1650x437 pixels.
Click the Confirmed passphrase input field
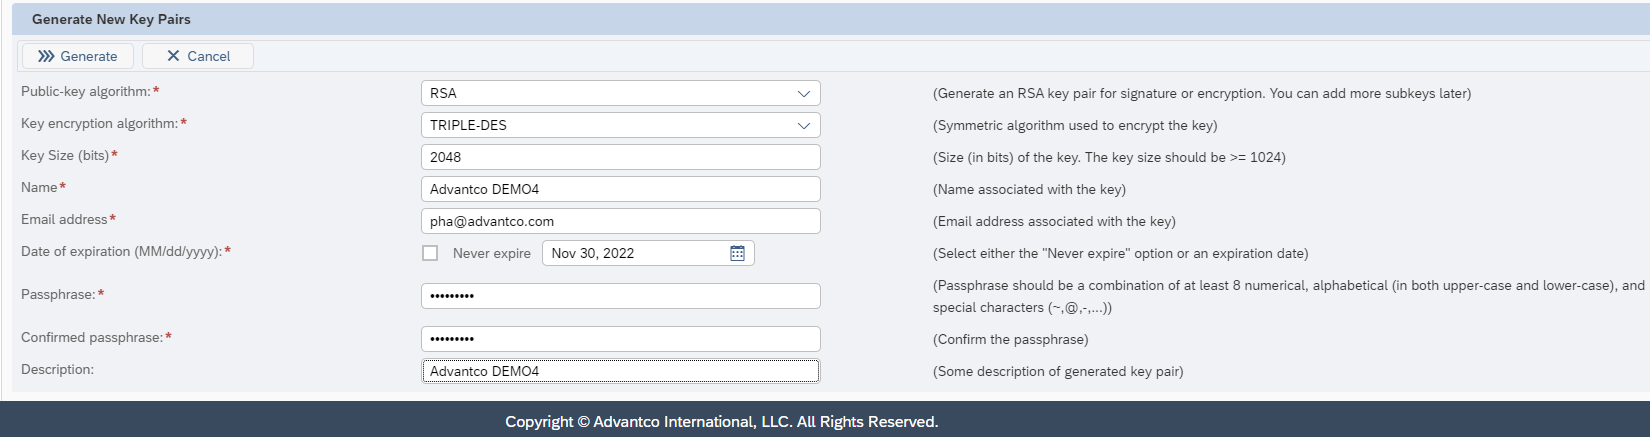coord(620,339)
